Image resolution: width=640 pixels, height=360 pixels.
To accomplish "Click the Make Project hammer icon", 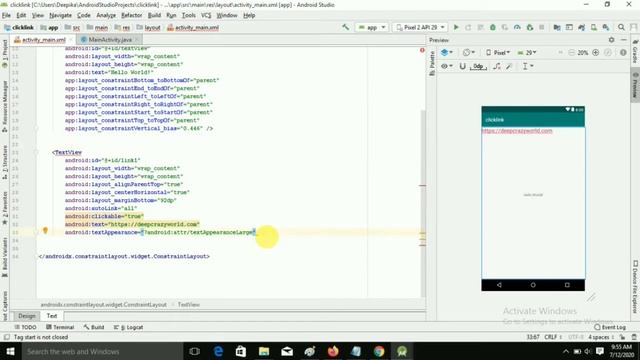I will (346, 27).
